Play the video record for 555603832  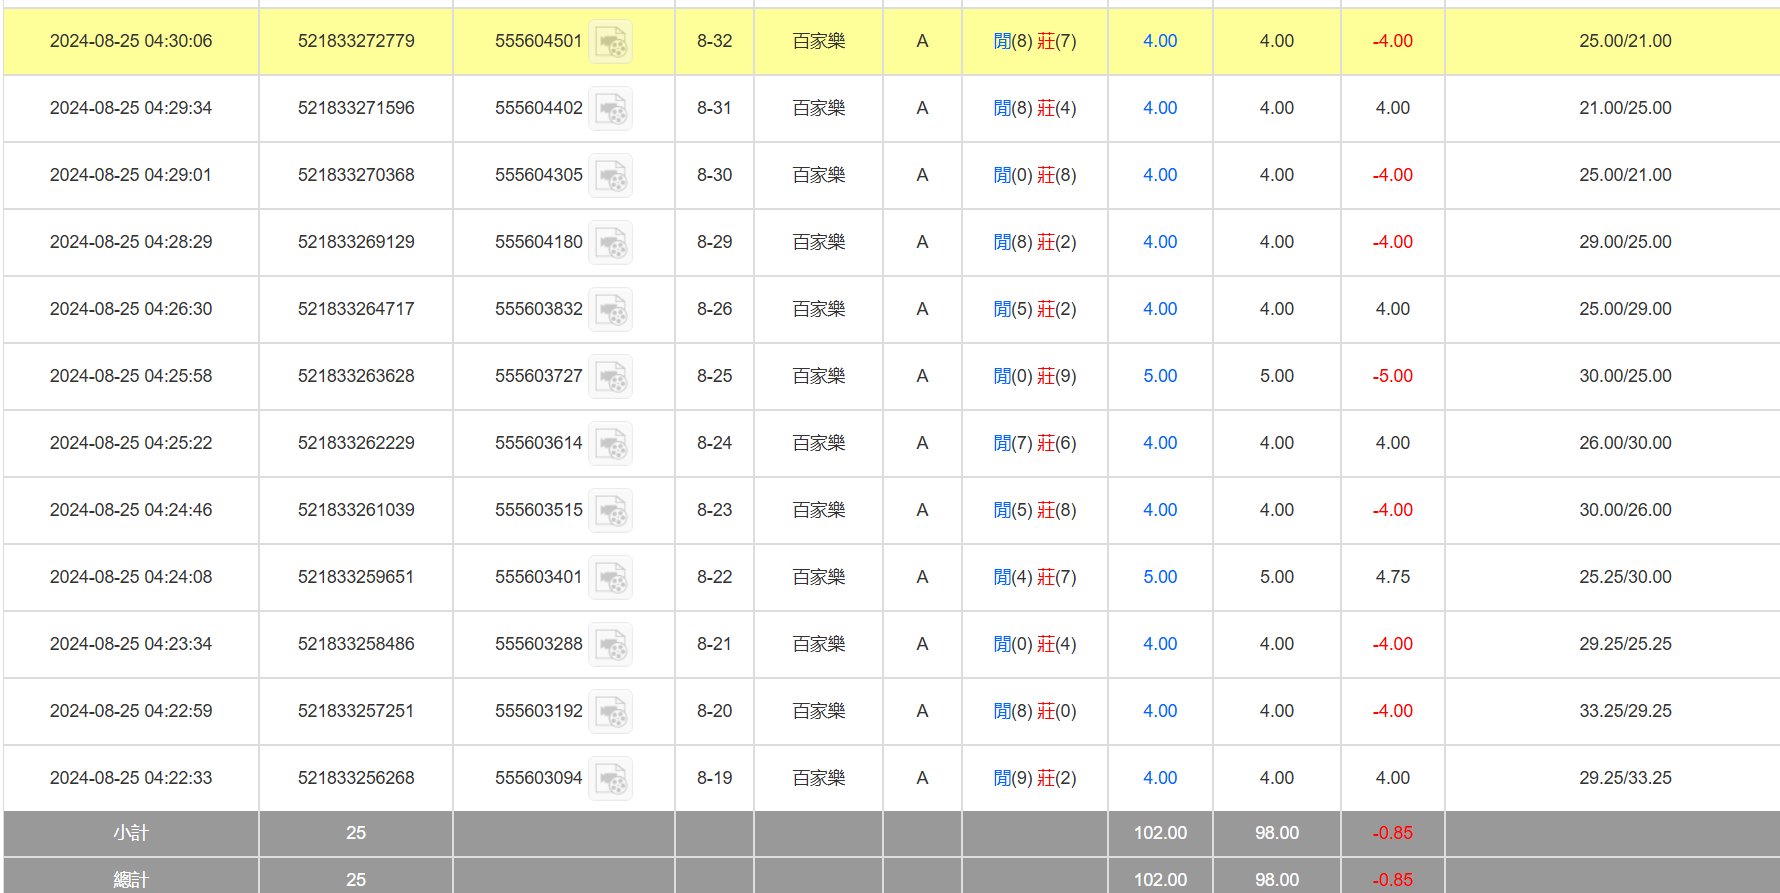coord(610,310)
